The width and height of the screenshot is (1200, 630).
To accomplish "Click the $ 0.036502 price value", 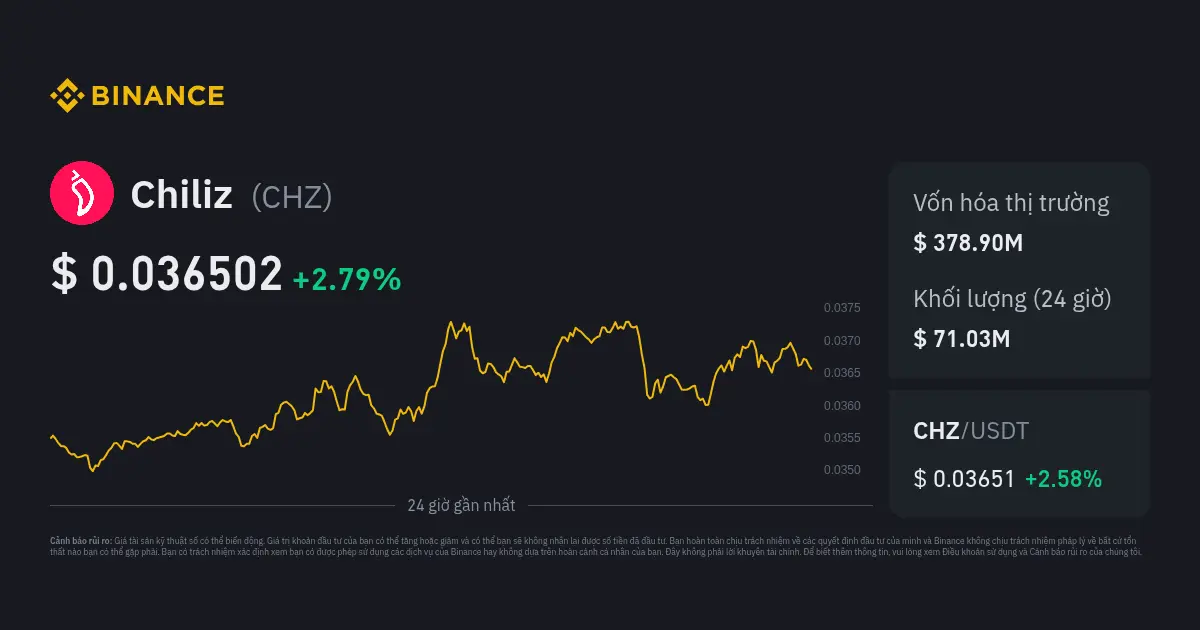I will [167, 275].
